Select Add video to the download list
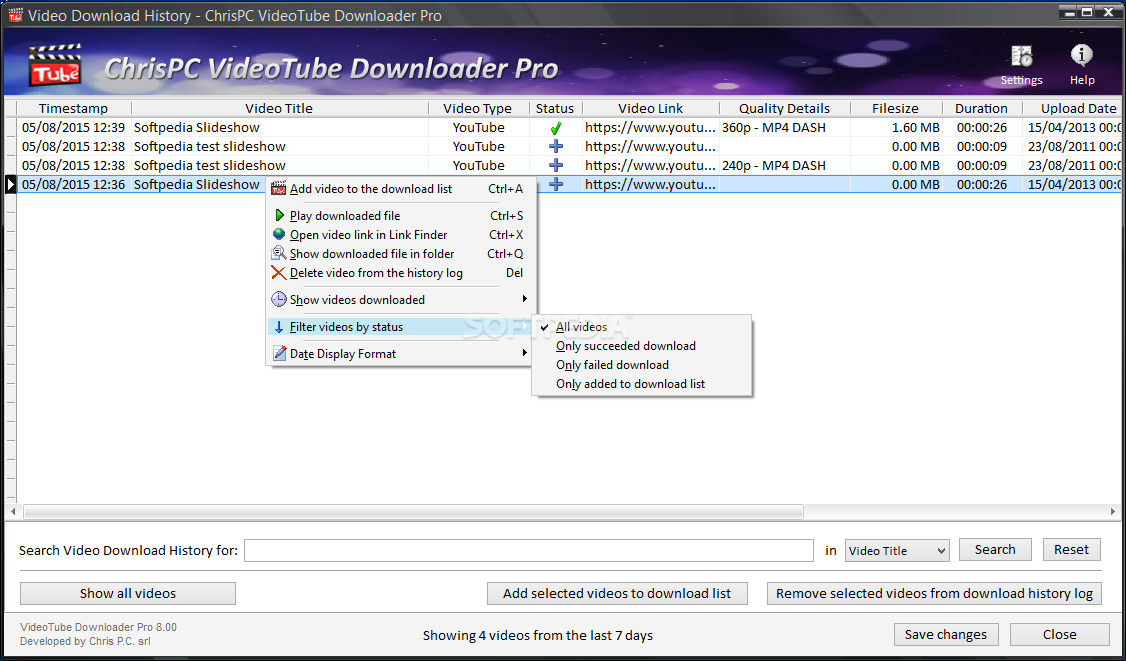 coord(401,189)
